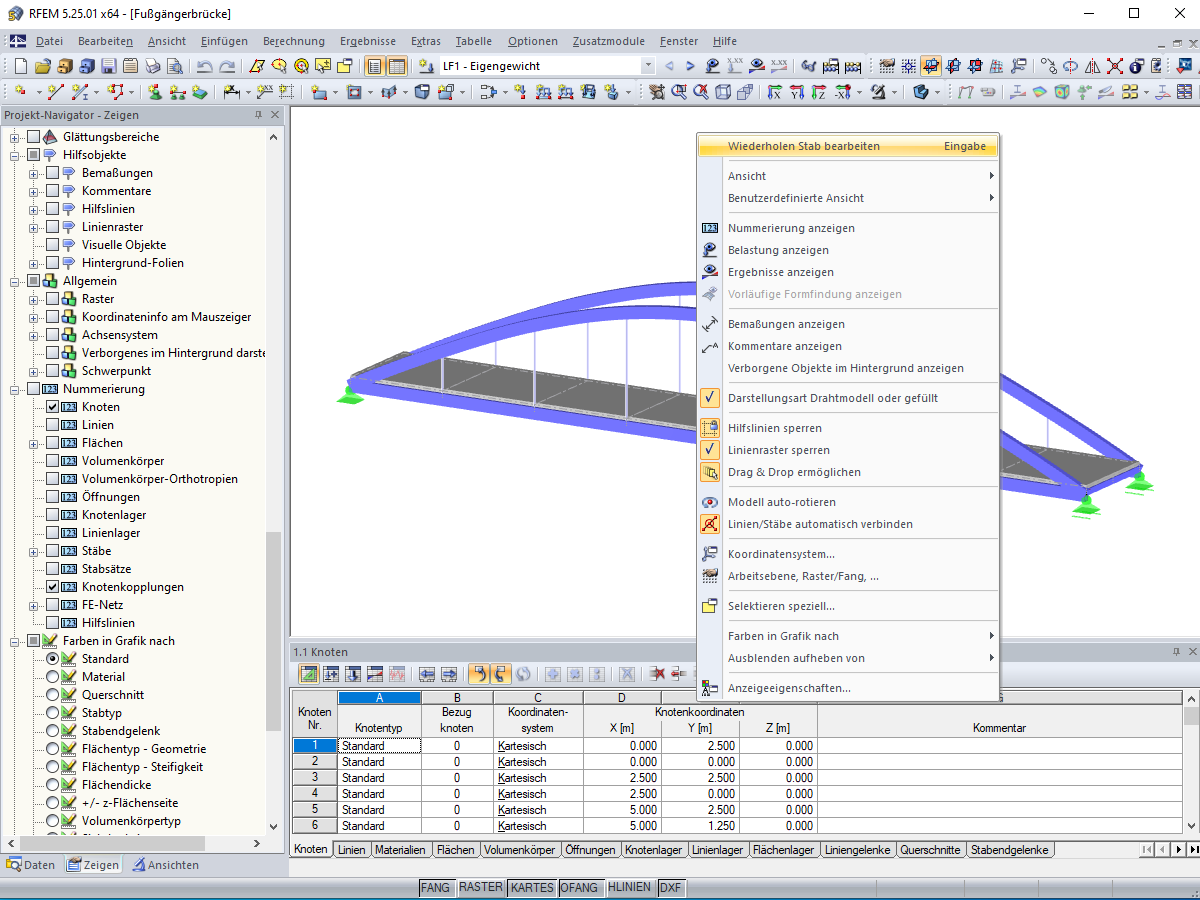Select the Stabtyp radio button
The height and width of the screenshot is (900, 1200).
pyautogui.click(x=53, y=713)
